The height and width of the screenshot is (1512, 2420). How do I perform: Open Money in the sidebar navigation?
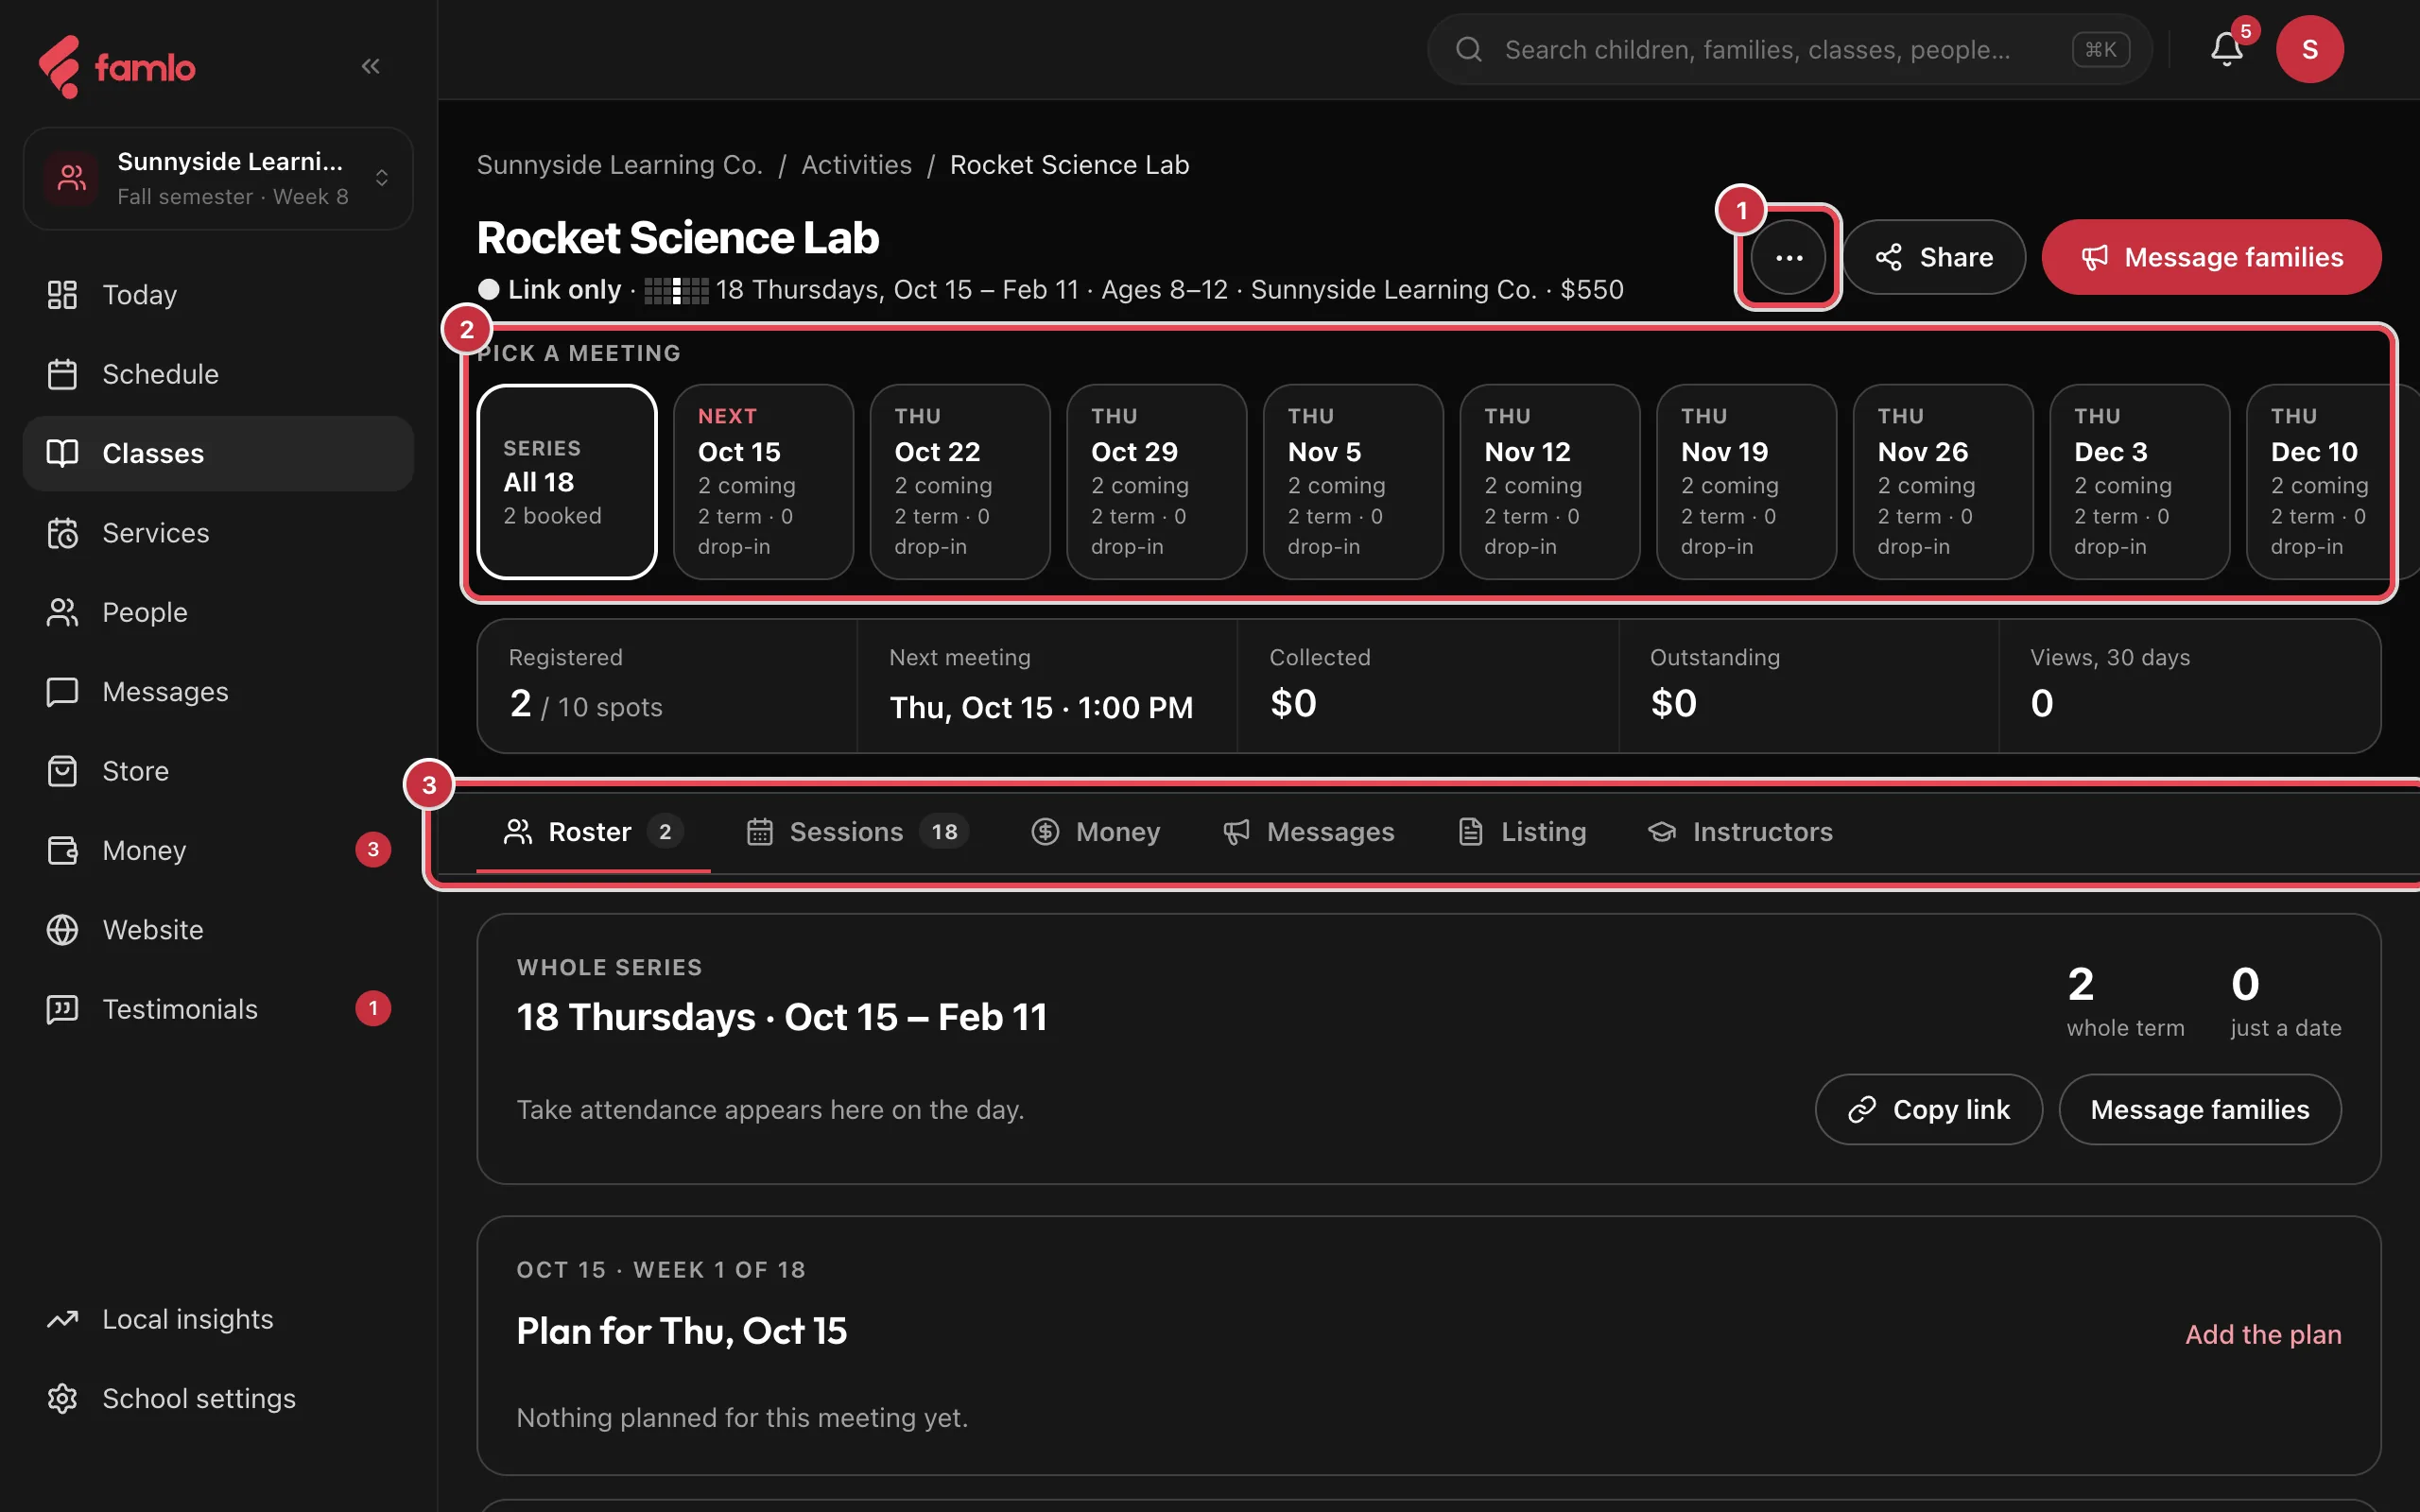[218, 850]
